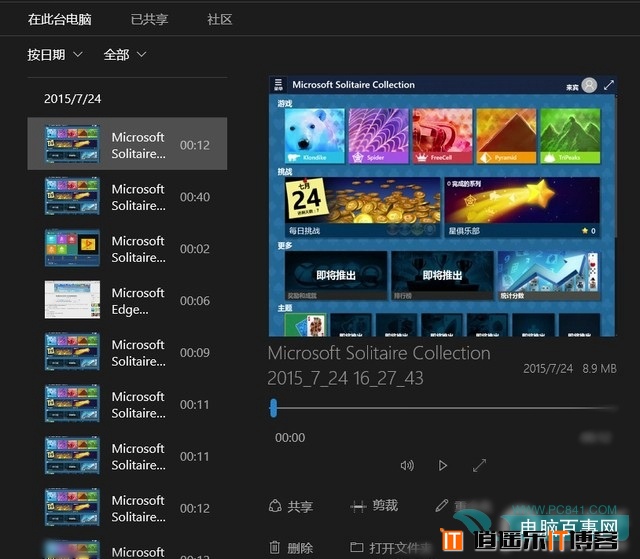Select the Microsoft Solitaire clip in the highlighted row
The width and height of the screenshot is (640, 559).
click(127, 144)
